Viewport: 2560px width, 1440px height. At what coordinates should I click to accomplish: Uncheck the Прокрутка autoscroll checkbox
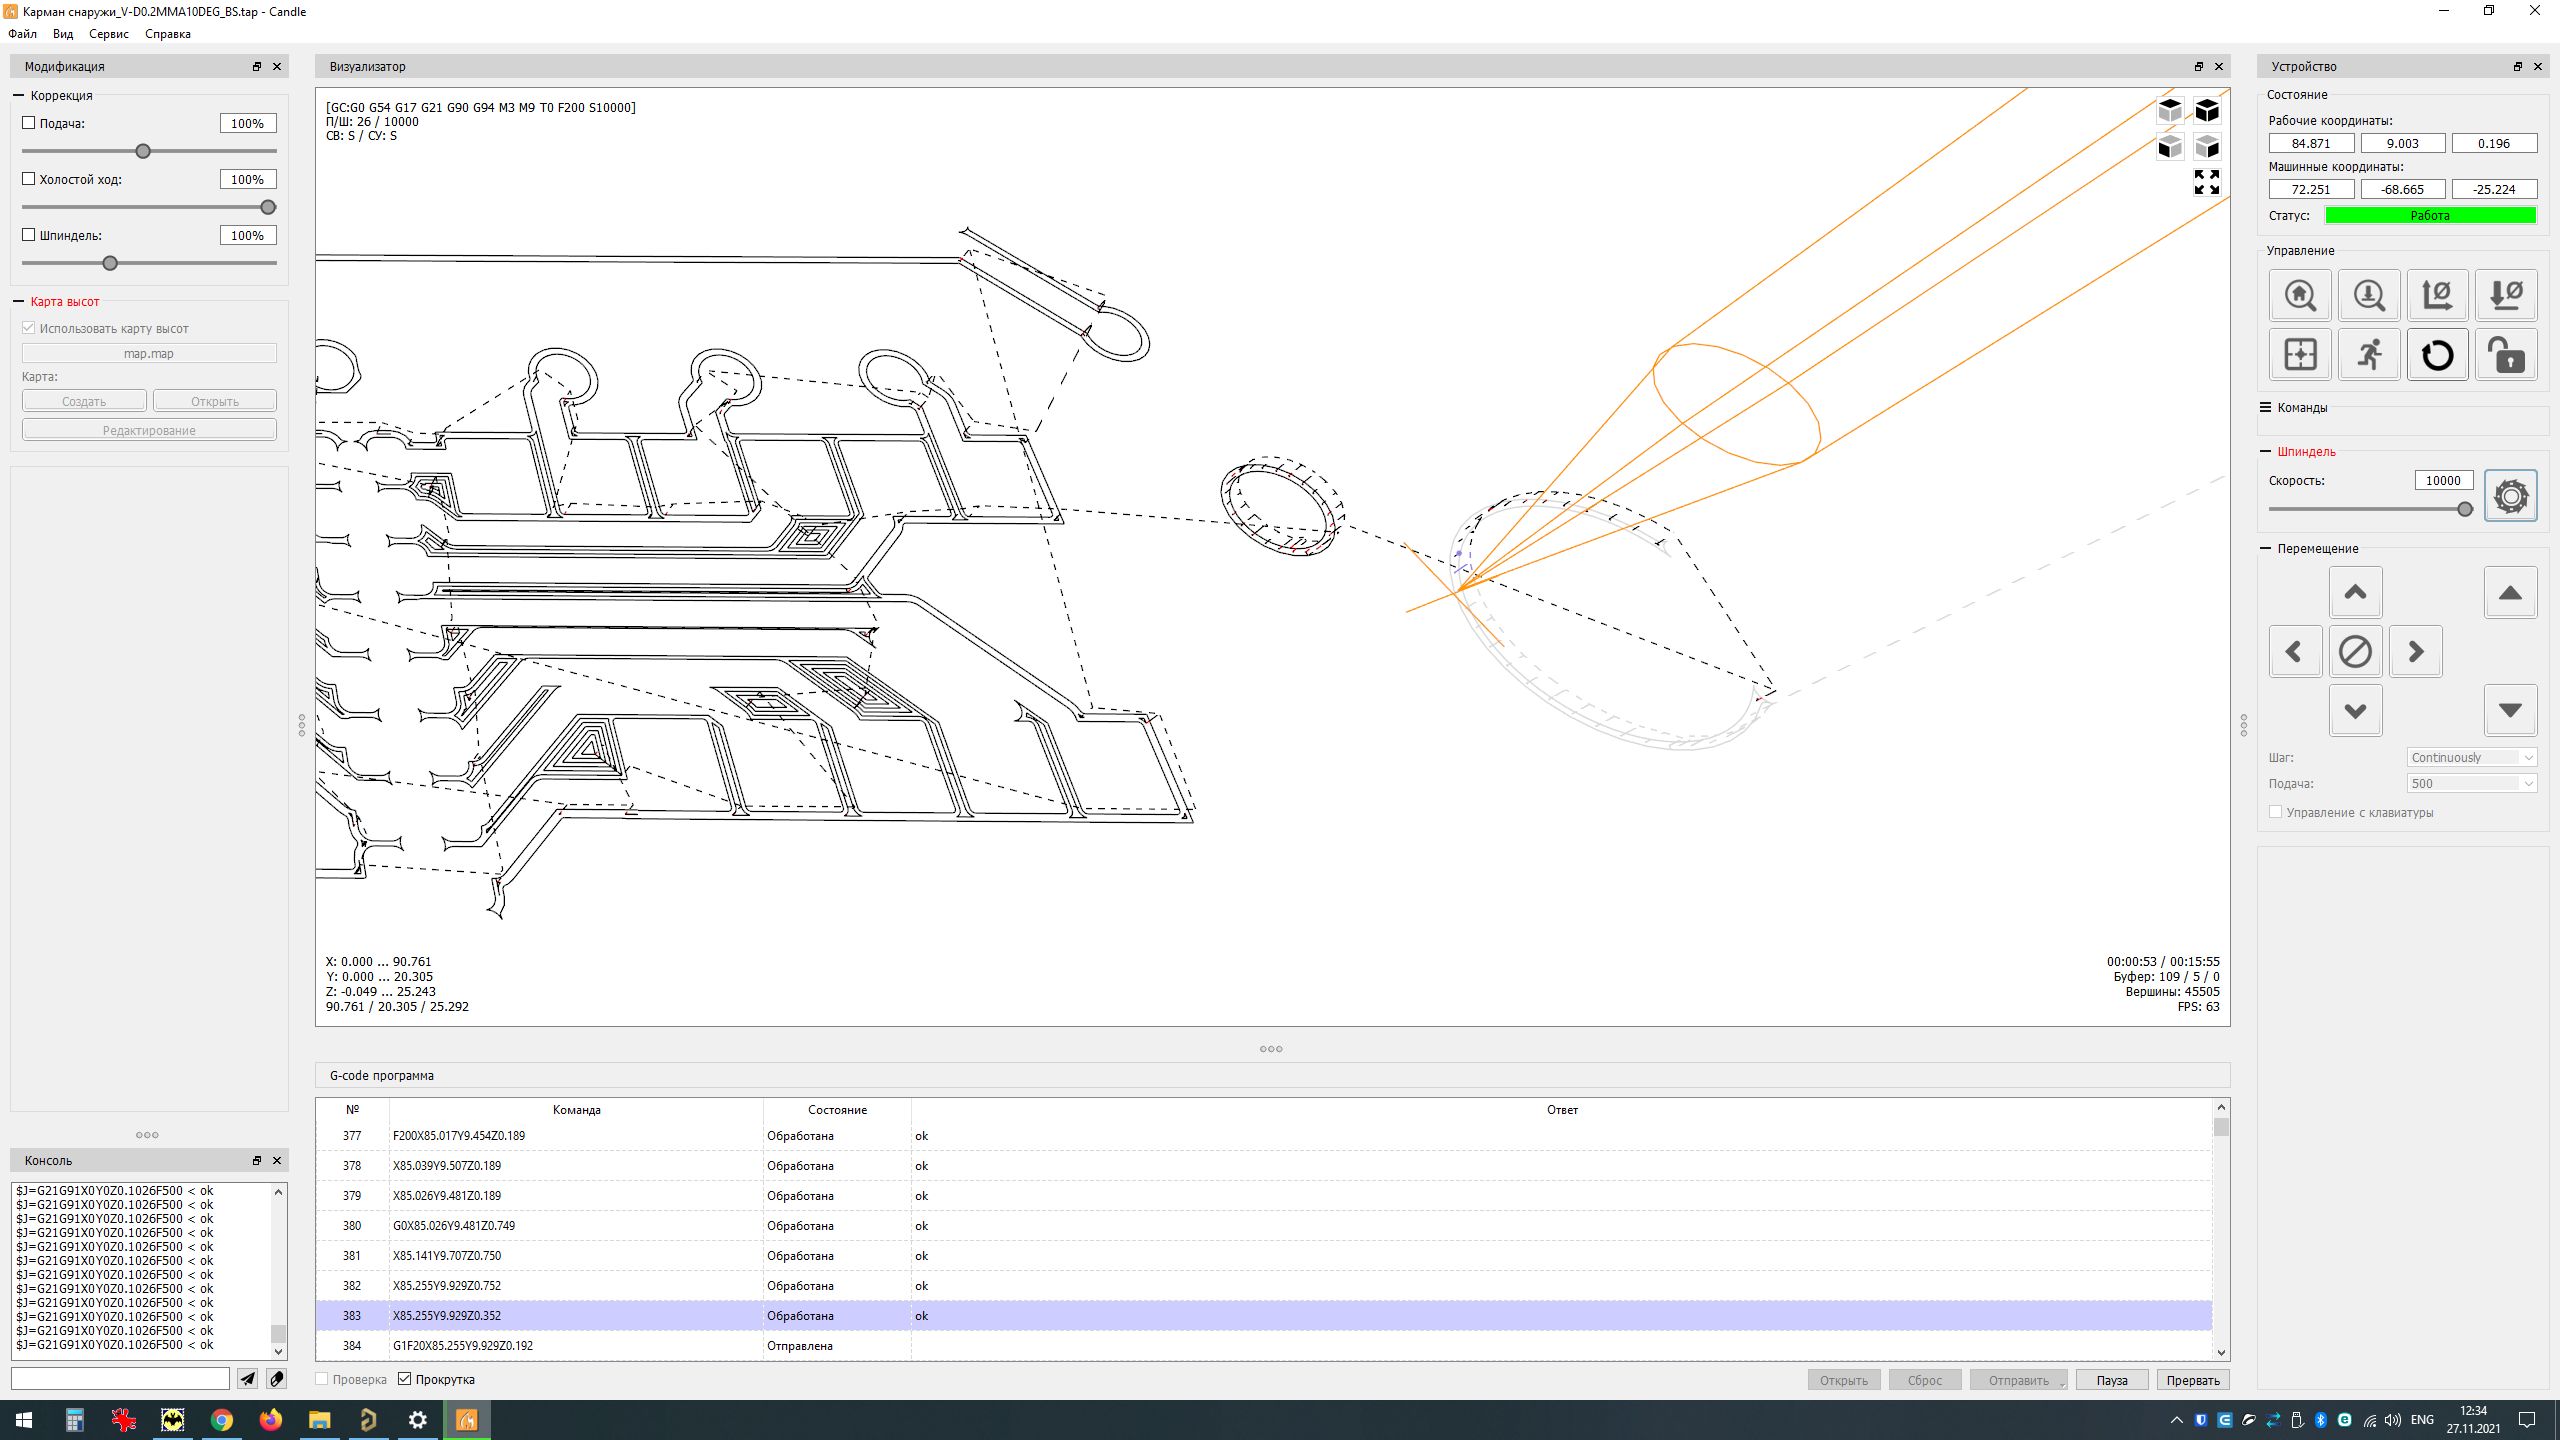(405, 1379)
